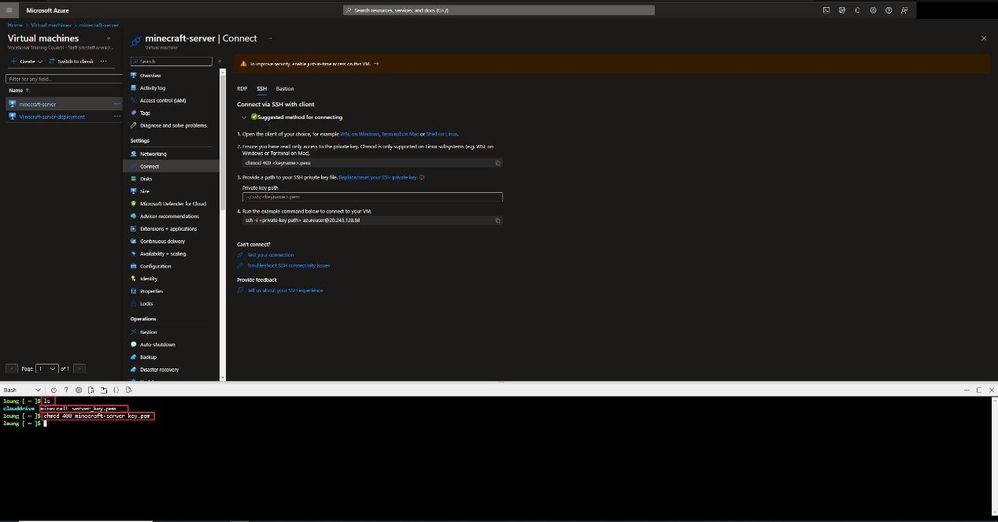Click the Home breadcrumb link

click(15, 25)
